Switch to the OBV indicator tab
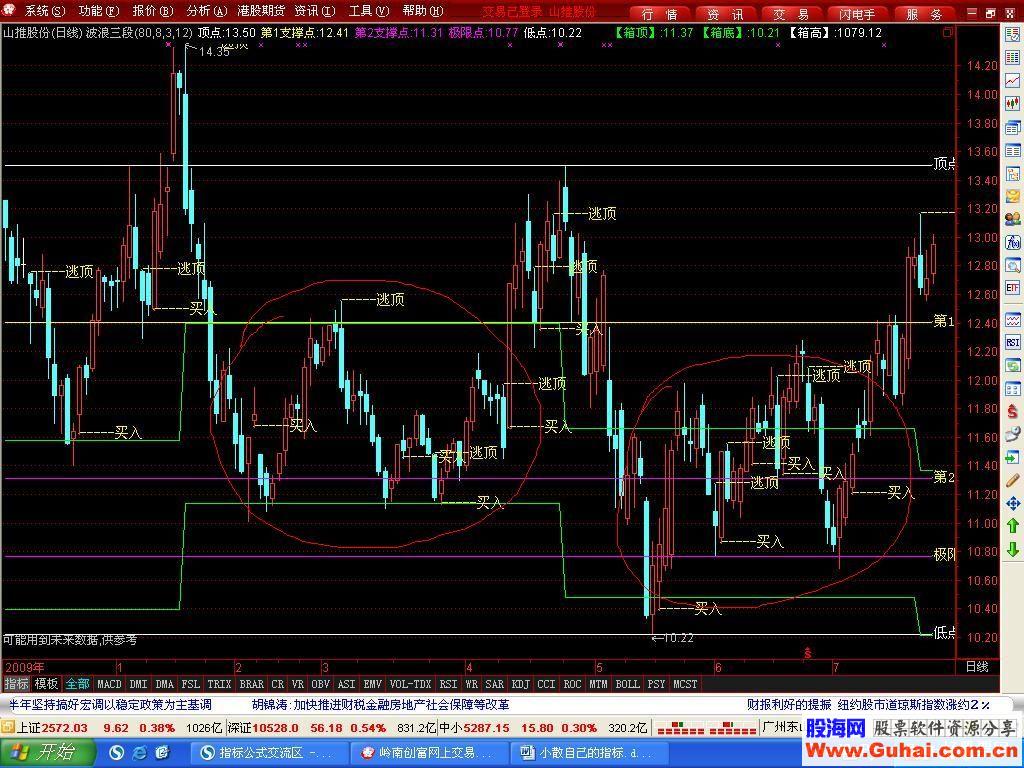The width and height of the screenshot is (1024, 768). pyautogui.click(x=320, y=684)
